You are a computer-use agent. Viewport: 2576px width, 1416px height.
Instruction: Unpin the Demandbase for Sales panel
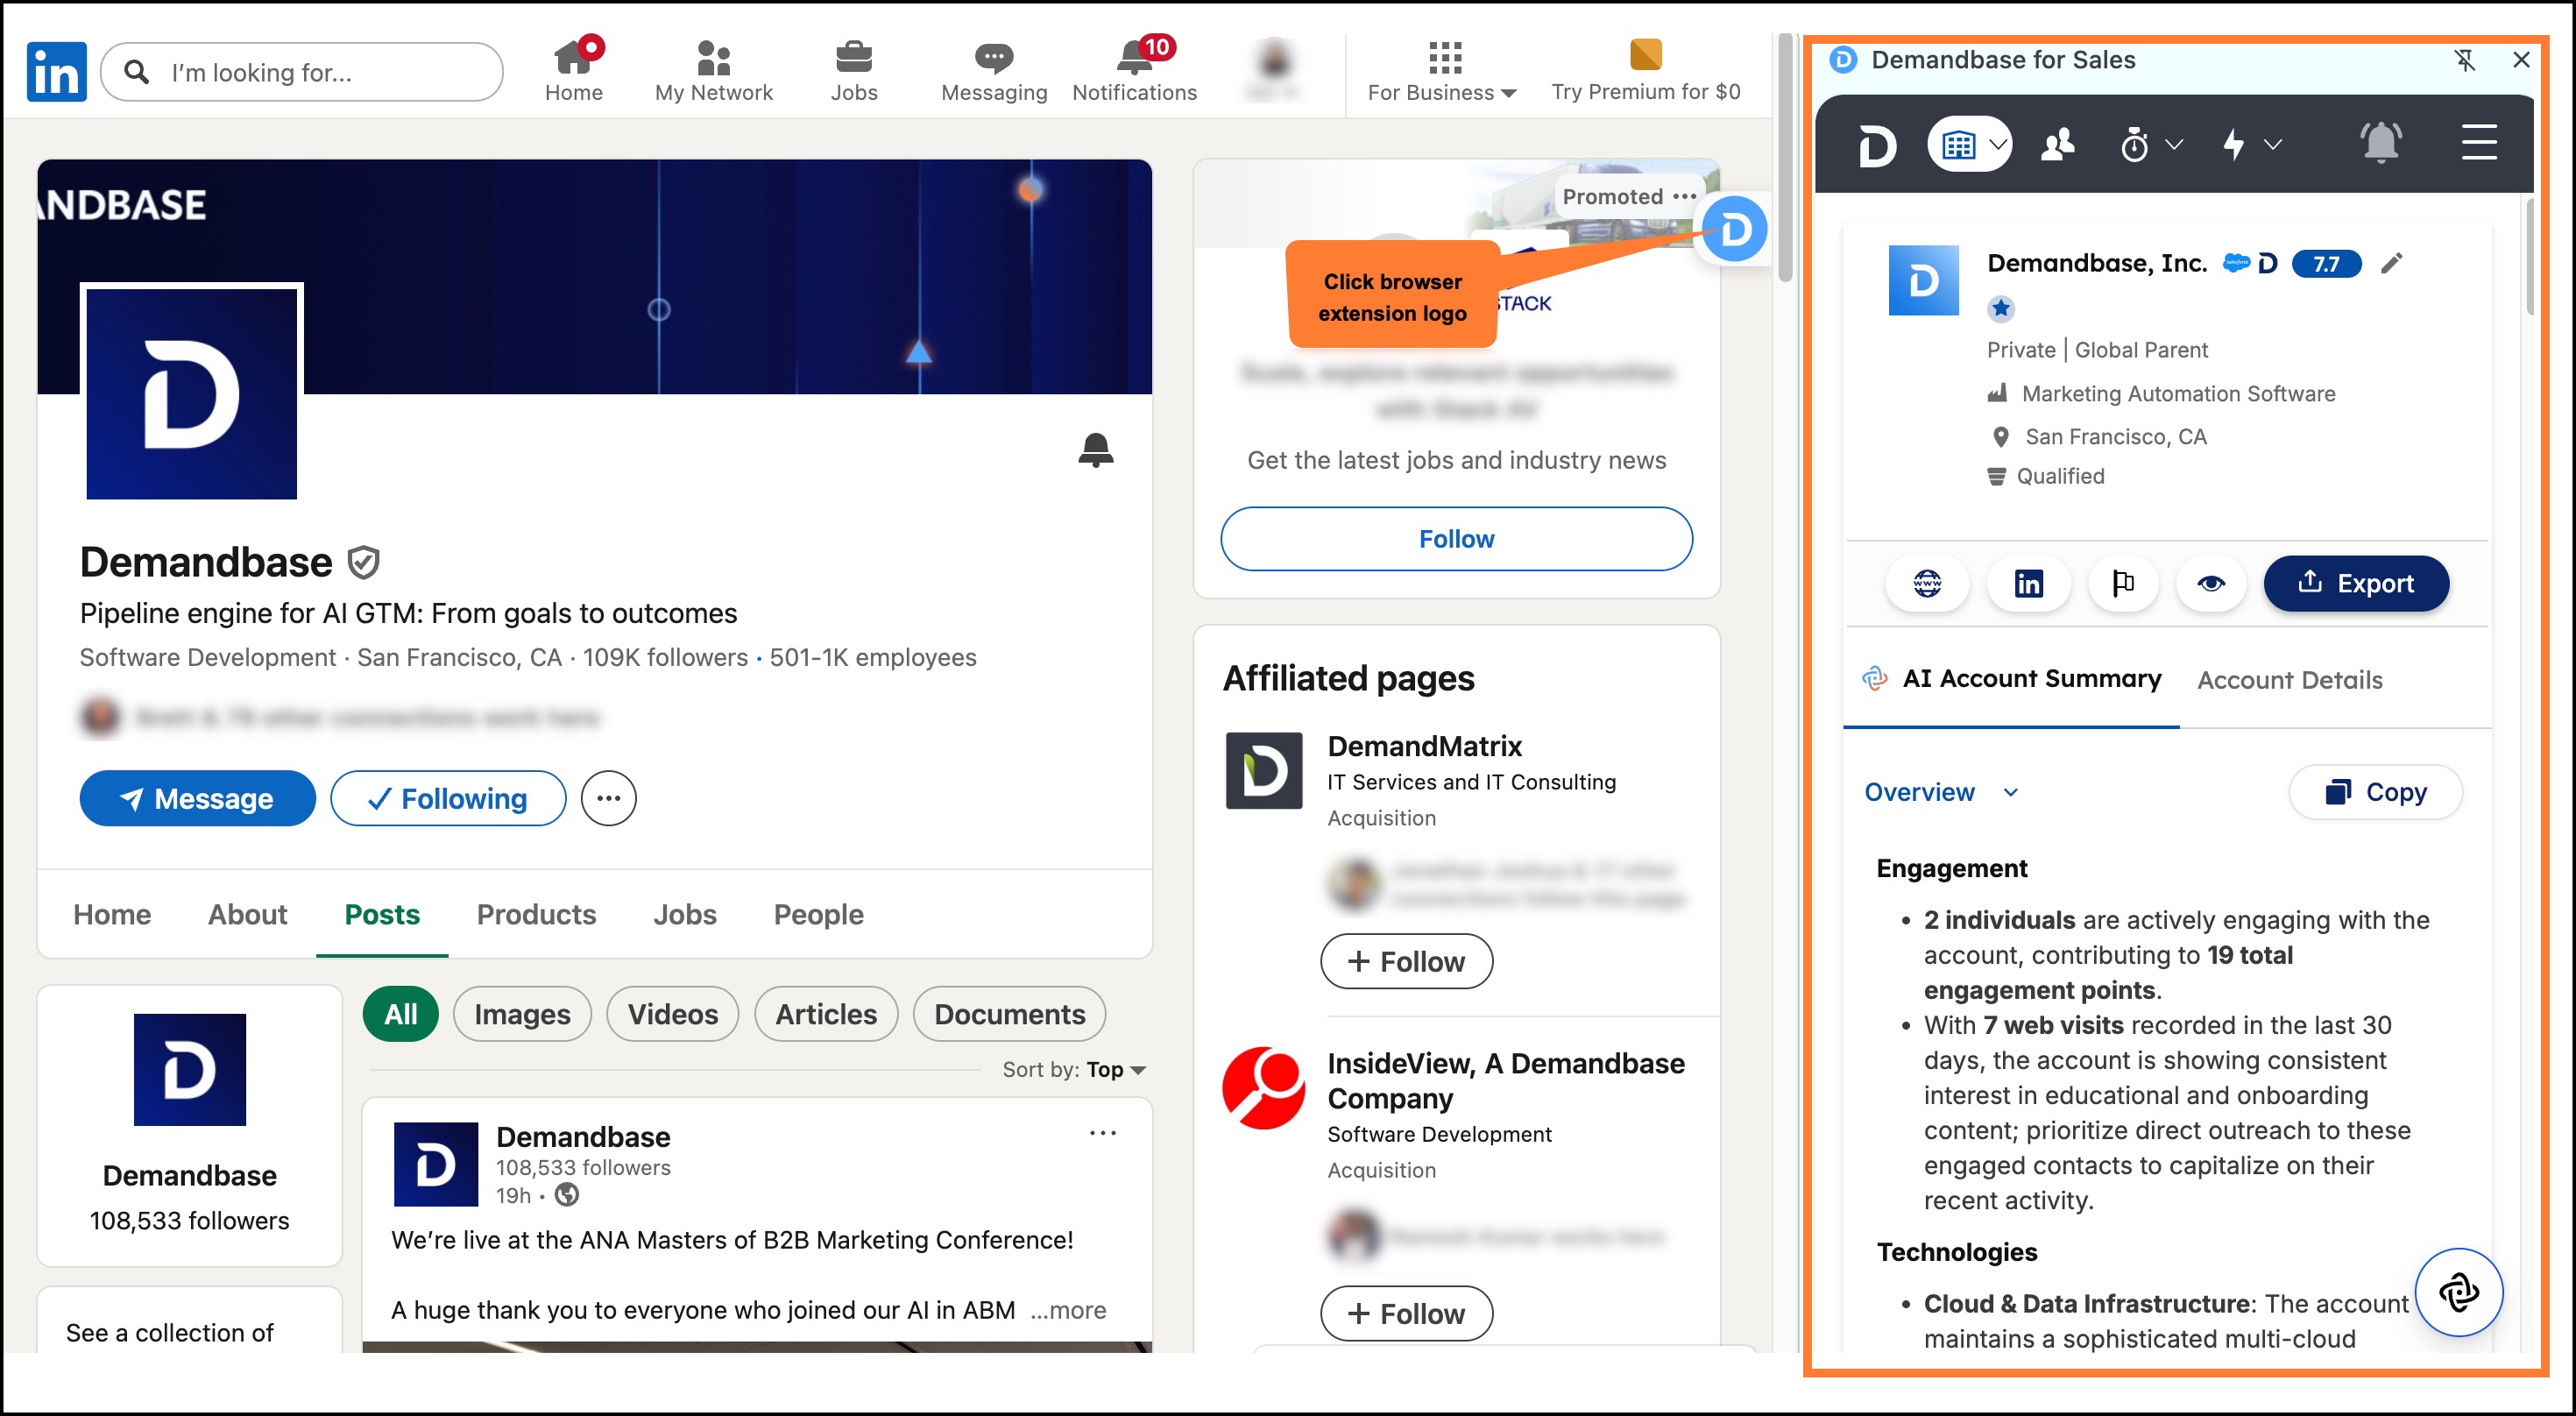click(2464, 60)
